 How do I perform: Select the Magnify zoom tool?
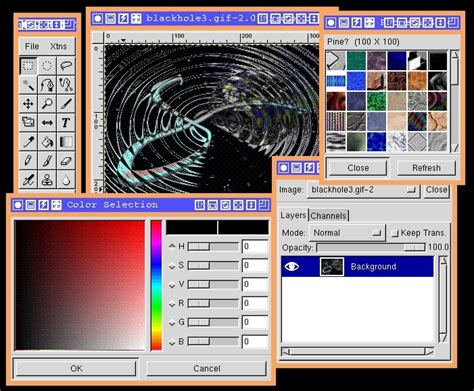pos(47,104)
